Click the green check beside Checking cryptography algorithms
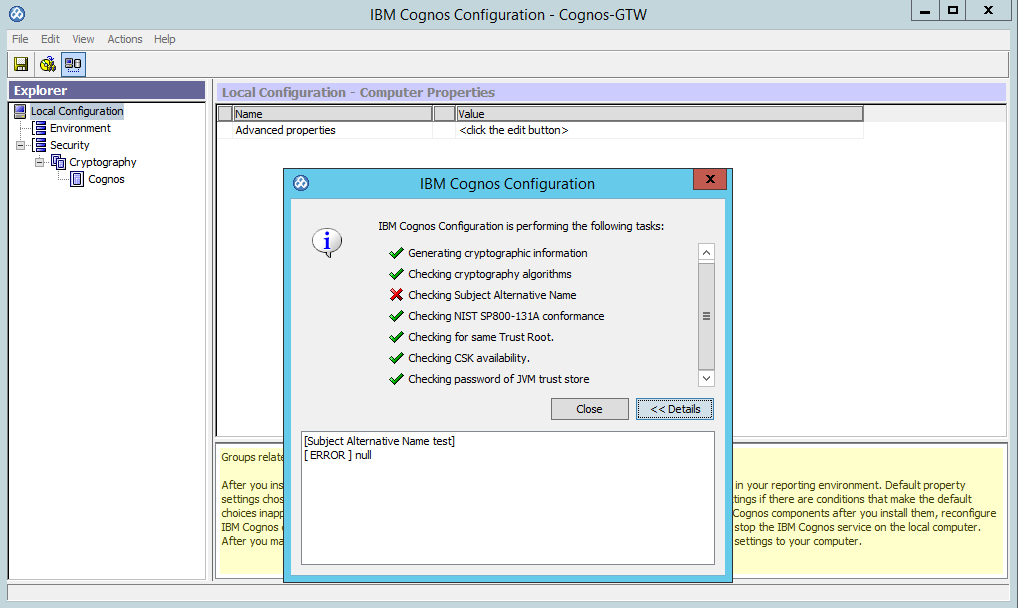The width and height of the screenshot is (1018, 608). click(396, 274)
